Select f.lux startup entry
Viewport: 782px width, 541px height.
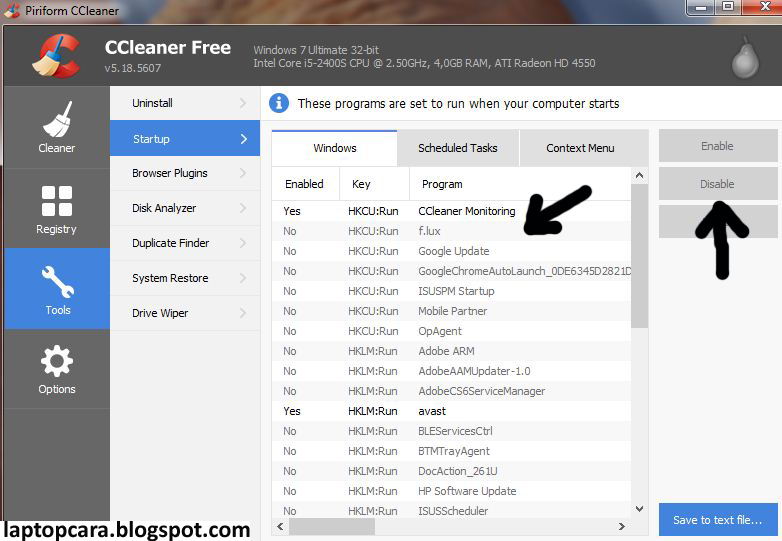451,231
